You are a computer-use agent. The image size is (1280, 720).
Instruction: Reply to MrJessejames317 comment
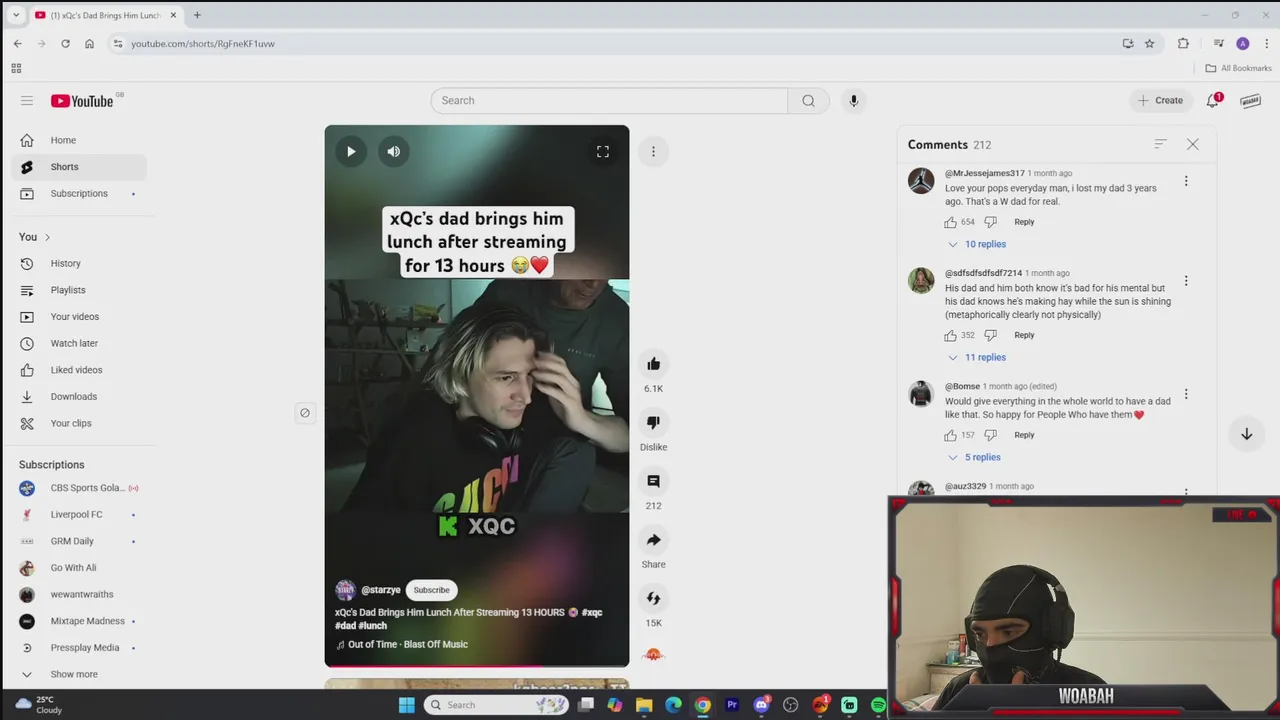[1024, 222]
